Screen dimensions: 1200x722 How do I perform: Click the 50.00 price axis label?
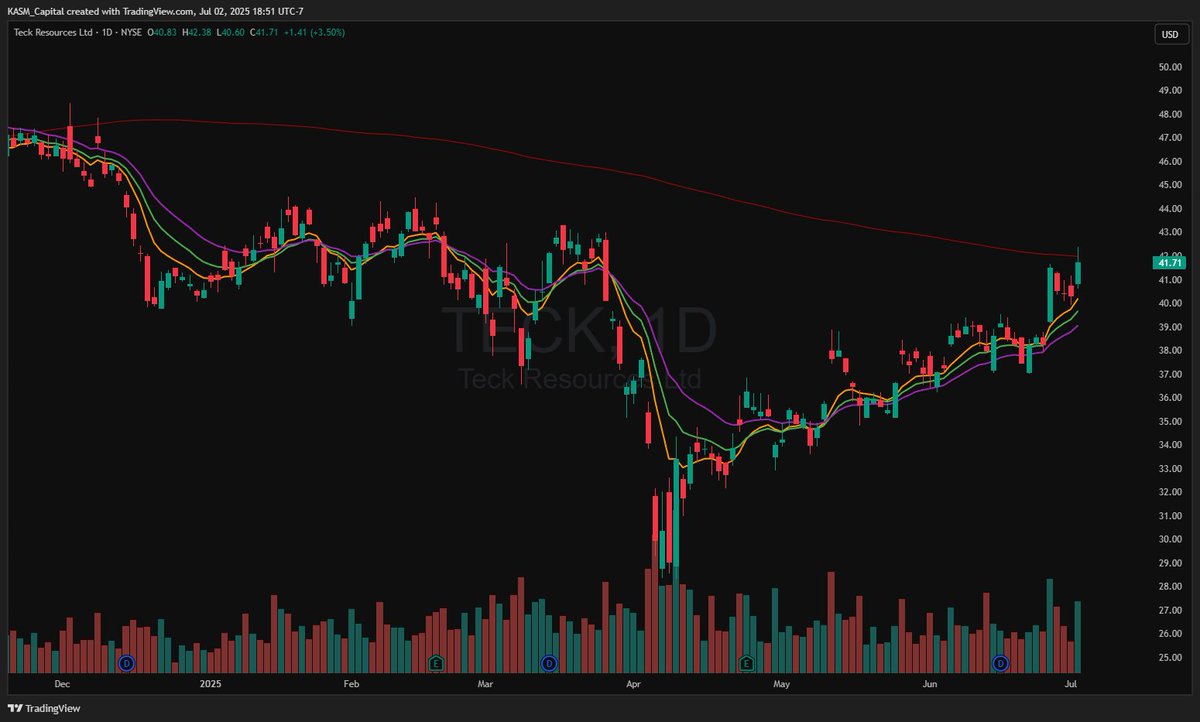pyautogui.click(x=1171, y=67)
